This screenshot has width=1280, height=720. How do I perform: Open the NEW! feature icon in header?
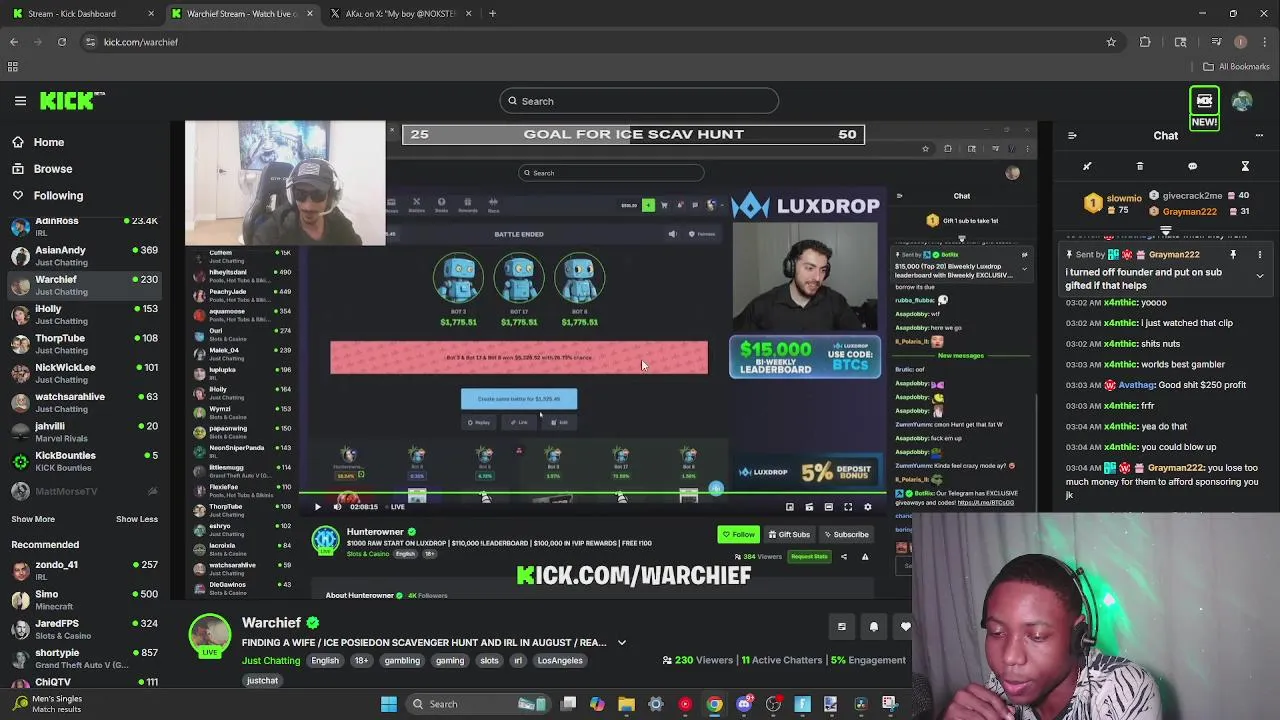point(1204,109)
